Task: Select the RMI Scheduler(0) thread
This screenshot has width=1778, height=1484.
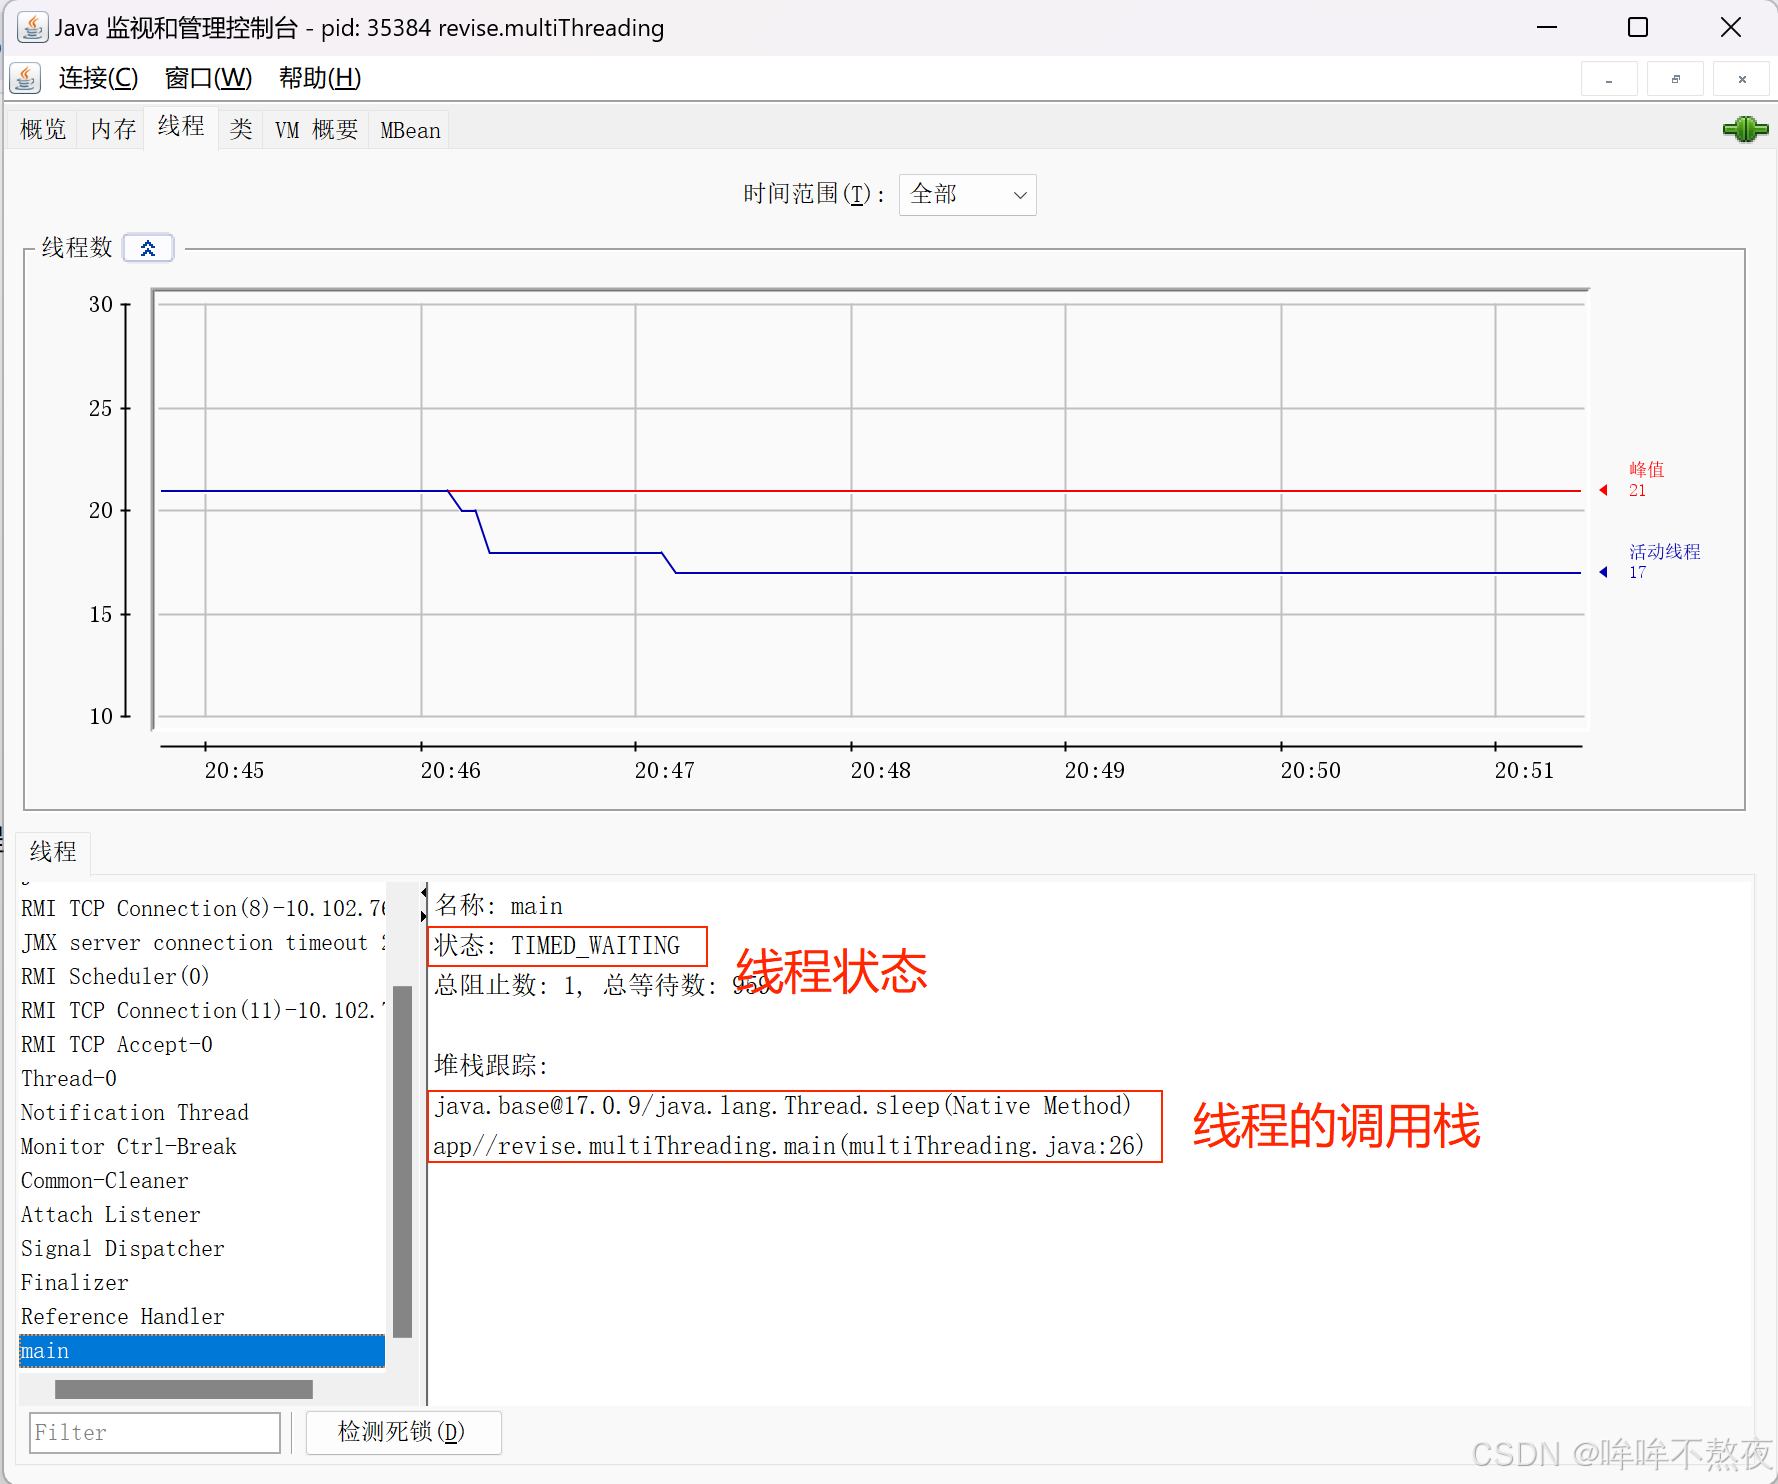Action: (202, 977)
